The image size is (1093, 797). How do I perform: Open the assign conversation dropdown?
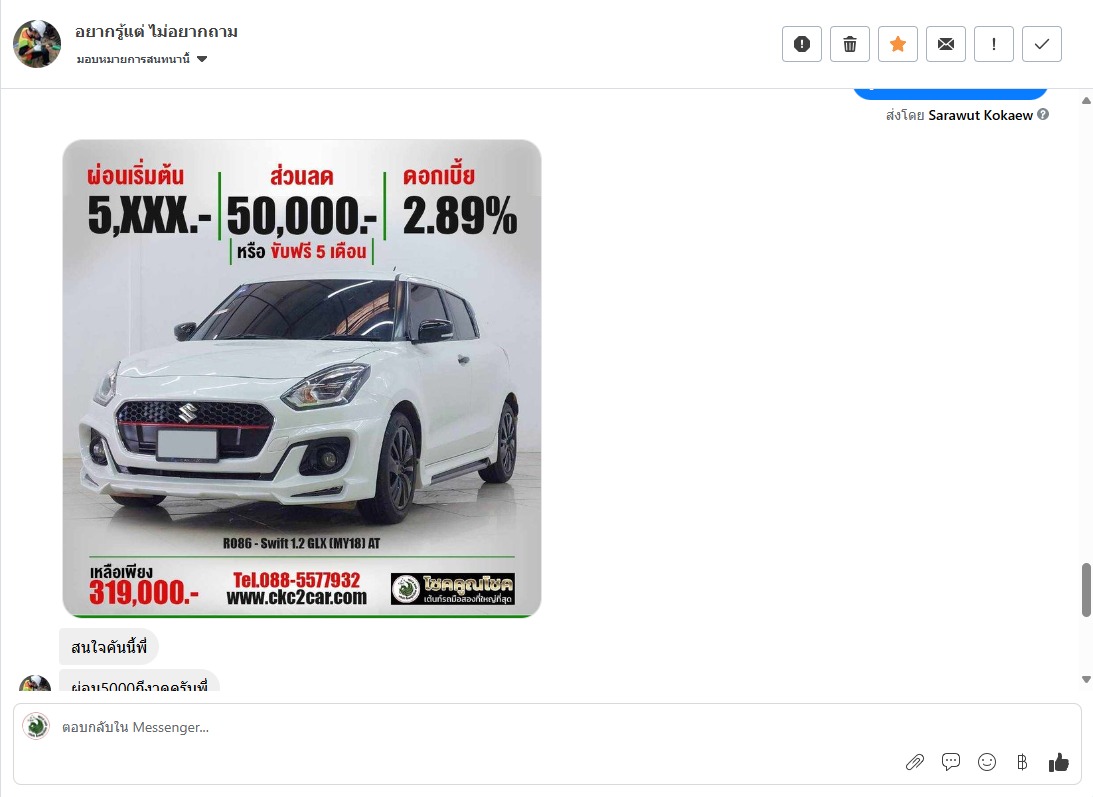click(142, 59)
